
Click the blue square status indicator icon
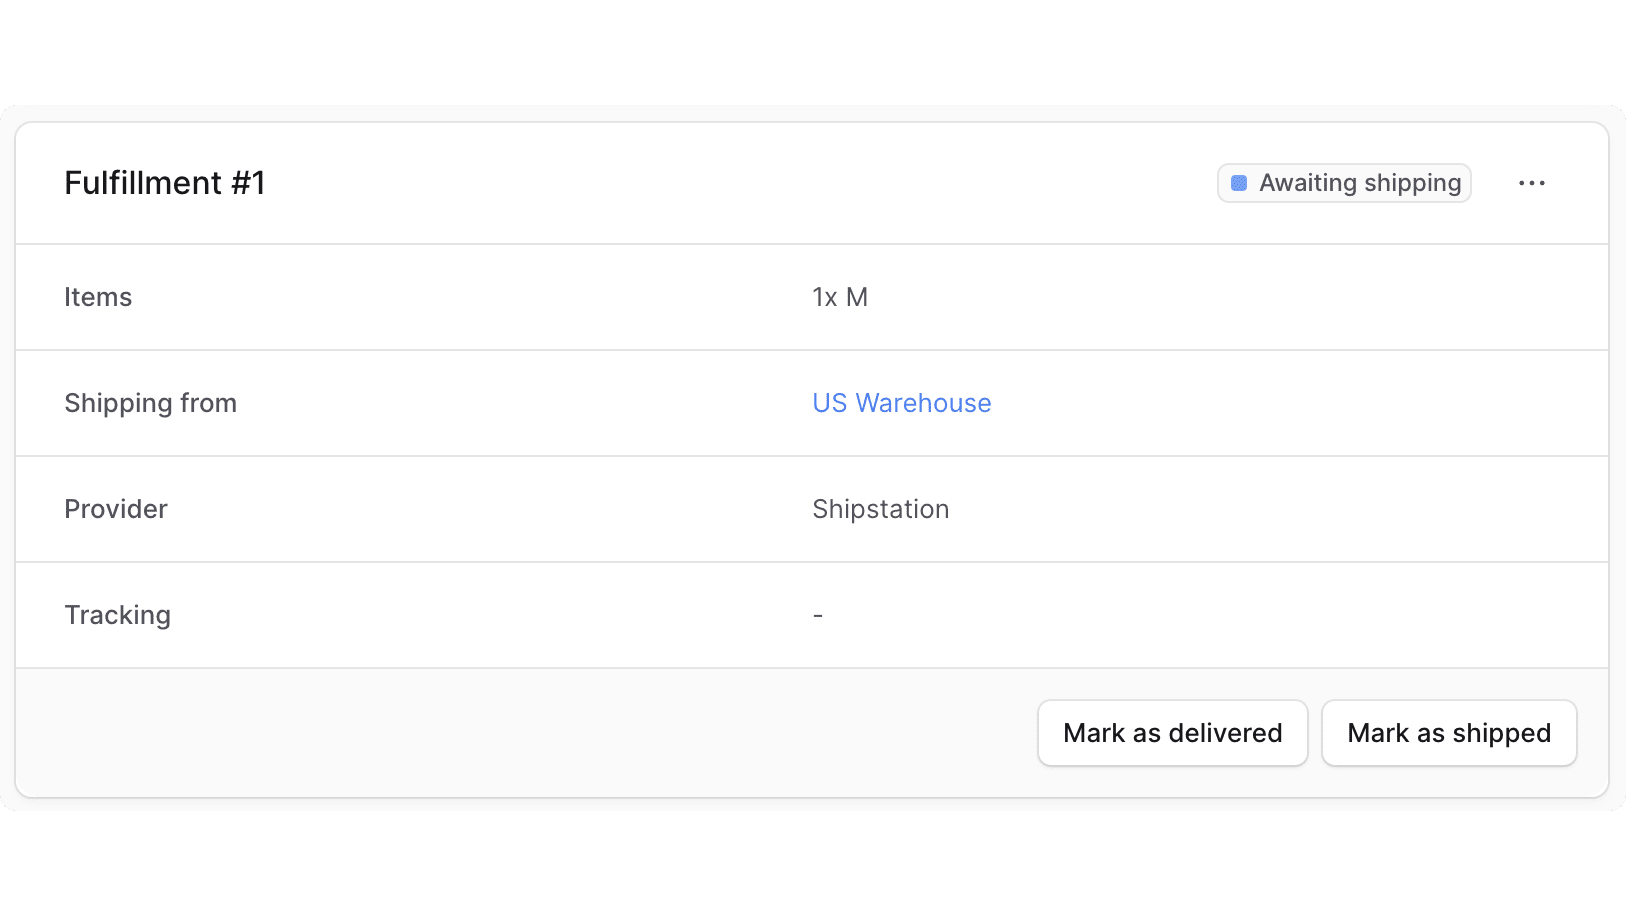click(1240, 183)
